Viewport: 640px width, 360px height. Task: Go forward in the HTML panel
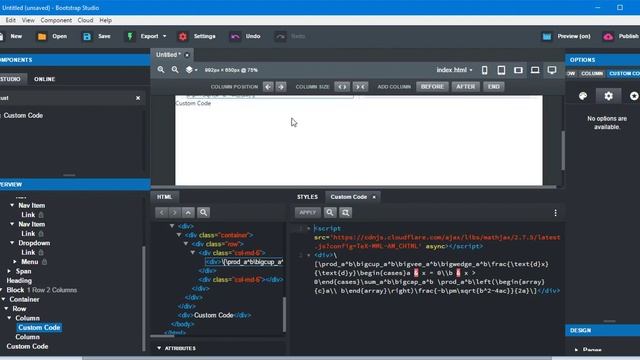pyautogui.click(x=175, y=212)
